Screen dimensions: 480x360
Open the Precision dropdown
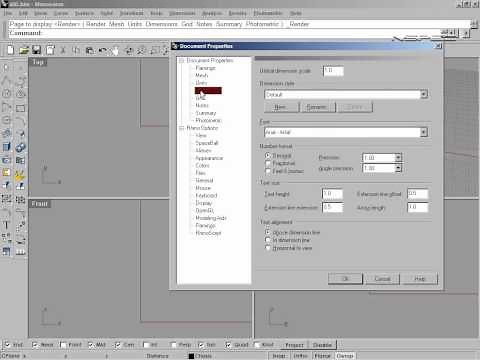tap(398, 157)
